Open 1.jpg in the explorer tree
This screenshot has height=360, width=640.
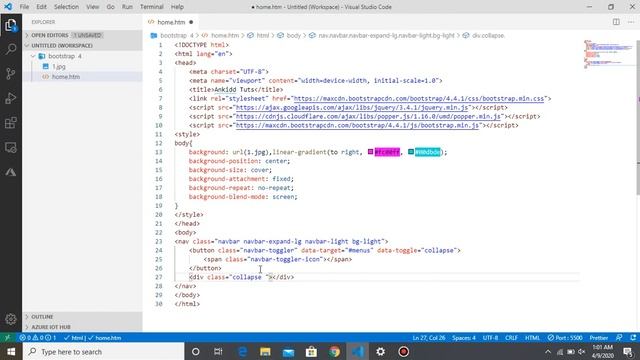59,66
